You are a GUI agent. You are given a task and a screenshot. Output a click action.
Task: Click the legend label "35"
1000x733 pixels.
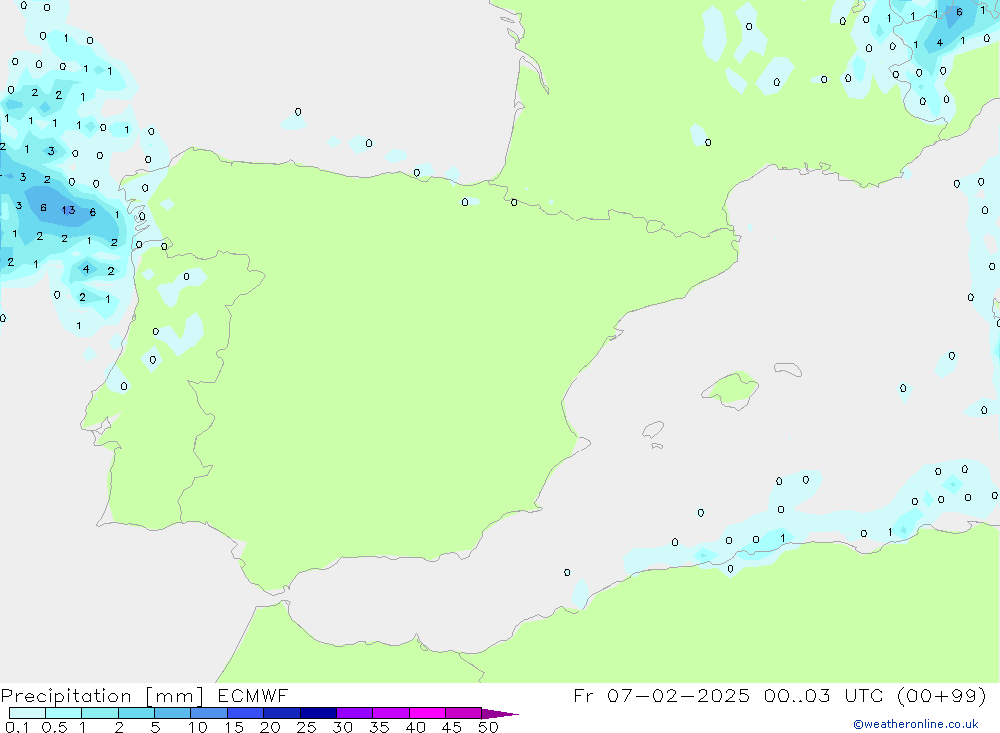tap(379, 727)
